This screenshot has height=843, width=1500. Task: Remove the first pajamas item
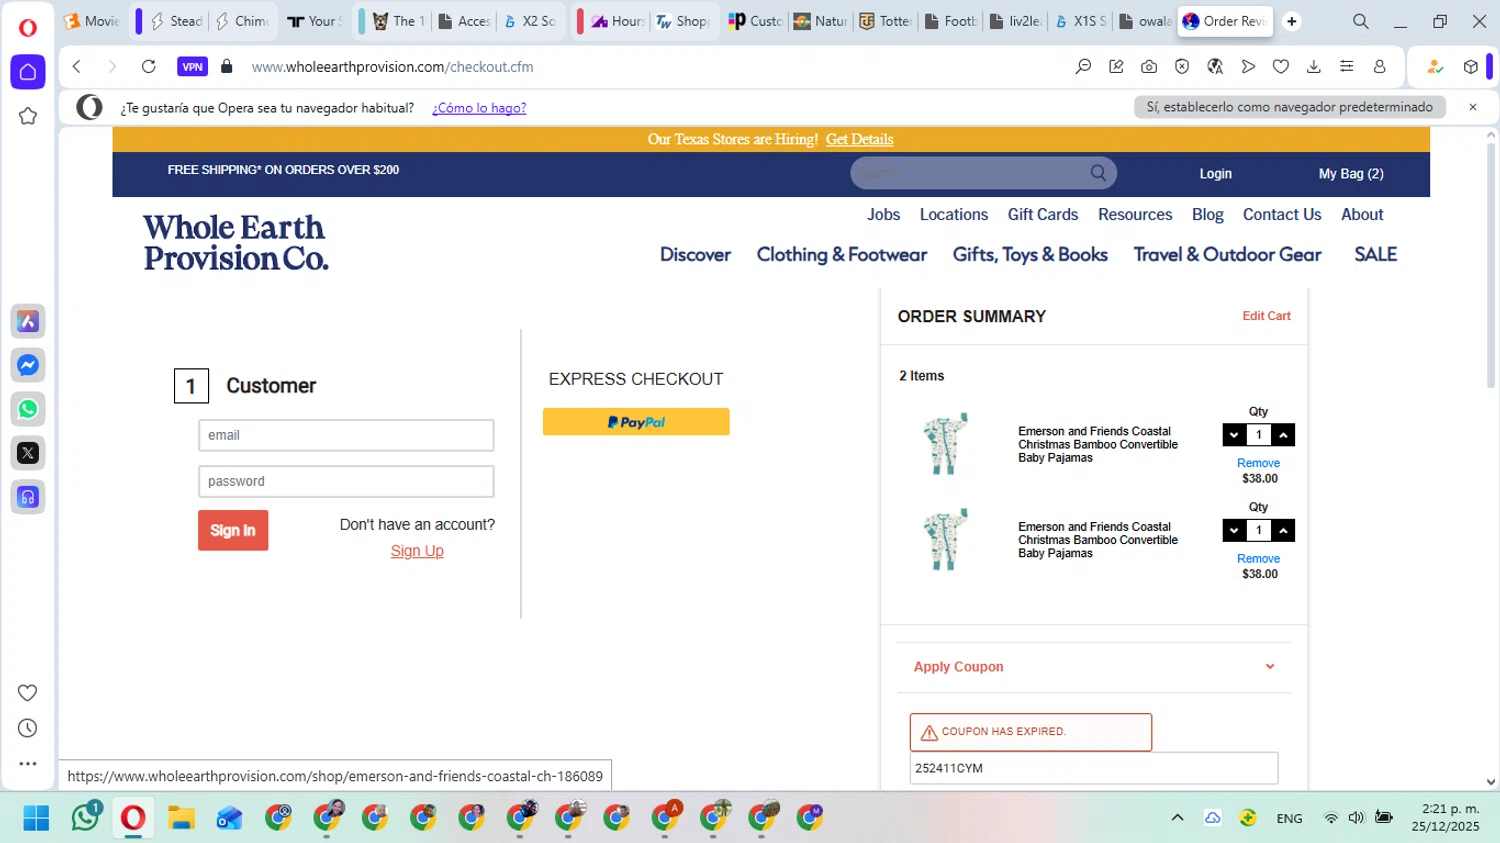click(1258, 463)
